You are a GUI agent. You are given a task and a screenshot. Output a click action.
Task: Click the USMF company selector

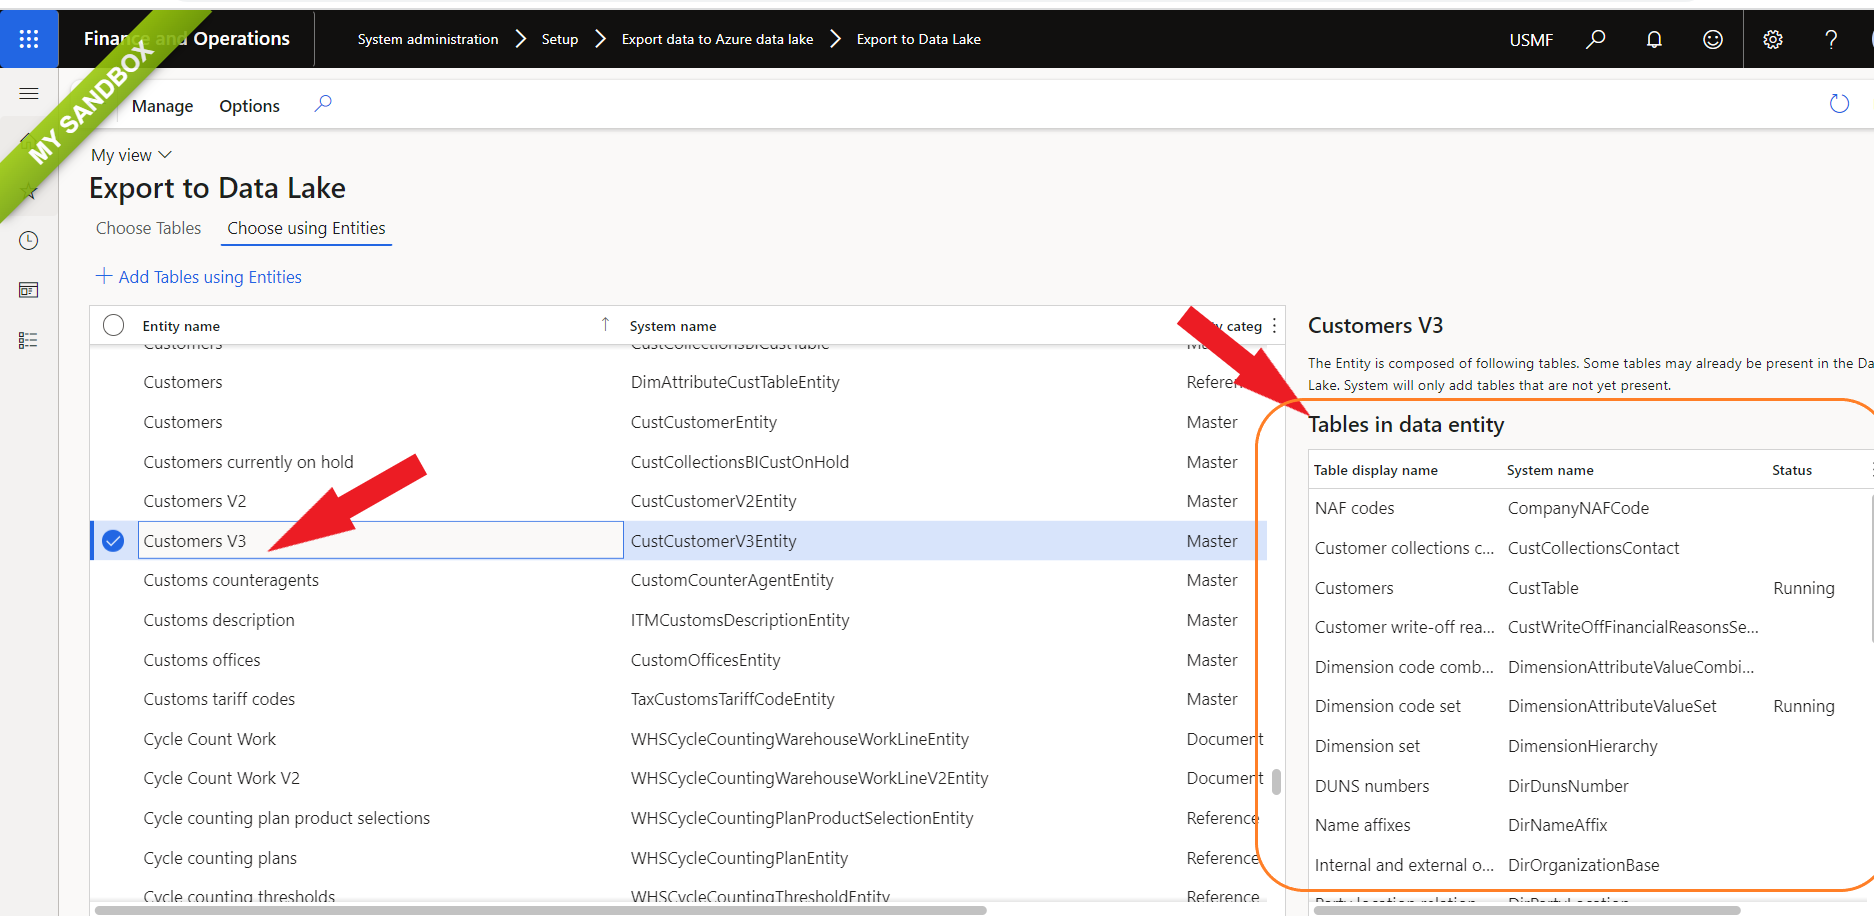coord(1531,40)
